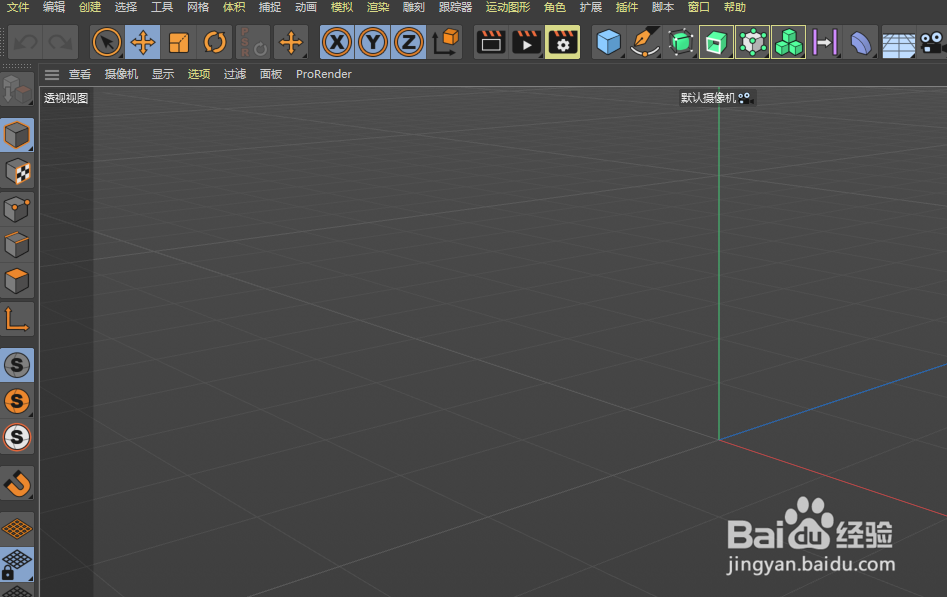
Task: Click the Redo arrow icon
Action: point(60,42)
